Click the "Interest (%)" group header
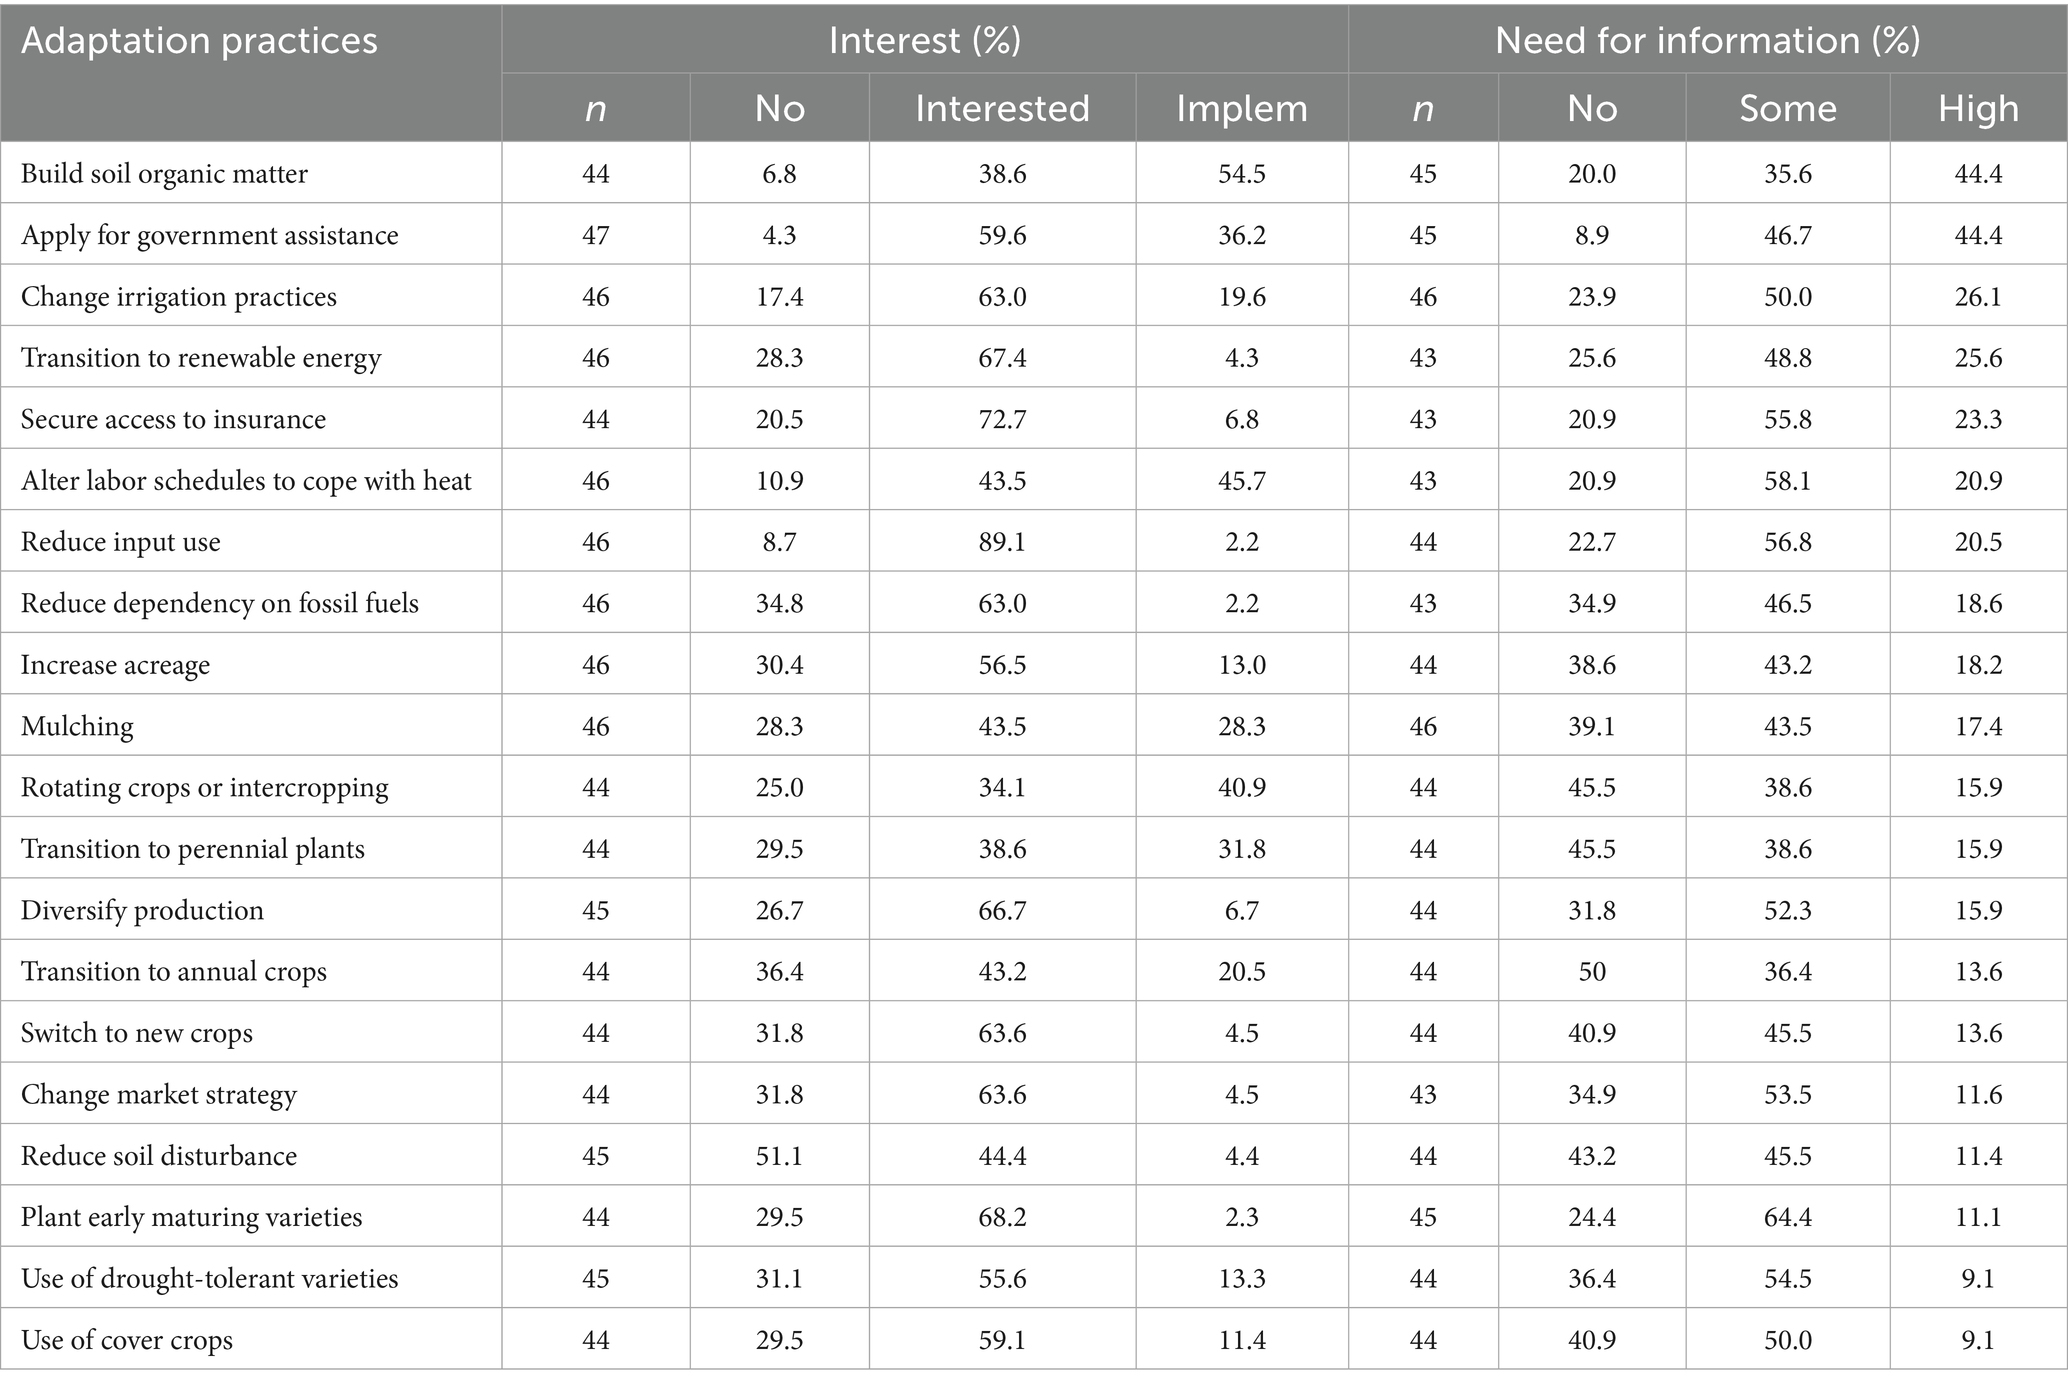This screenshot has height=1387, width=2068. tap(924, 40)
